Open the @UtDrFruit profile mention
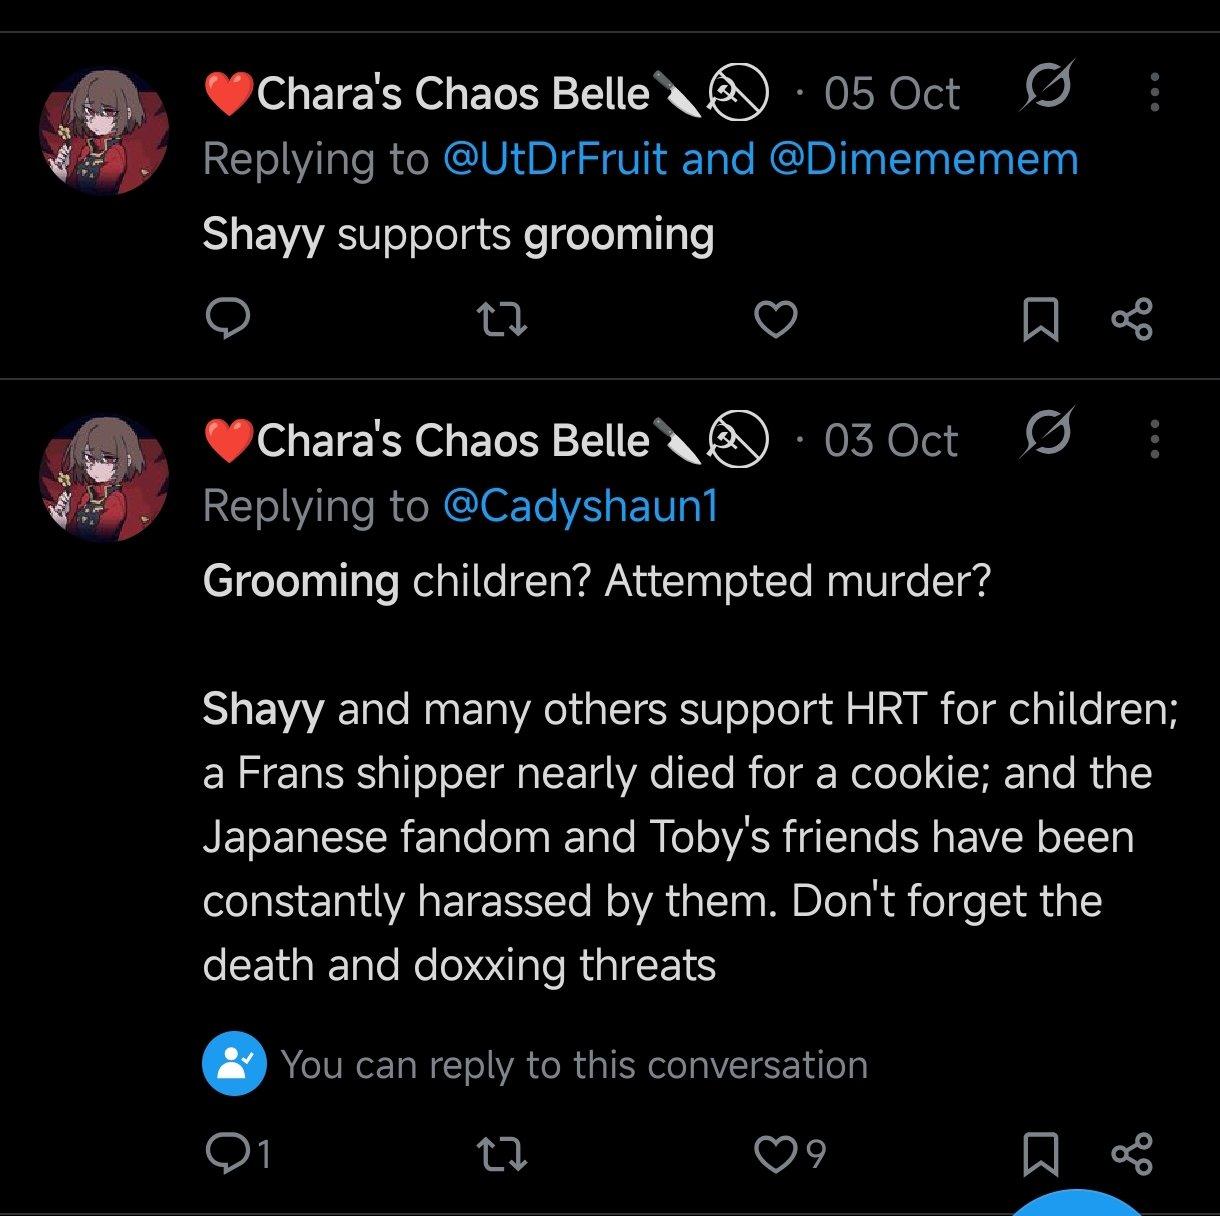Screen dimensions: 1220x1216 (x=555, y=160)
